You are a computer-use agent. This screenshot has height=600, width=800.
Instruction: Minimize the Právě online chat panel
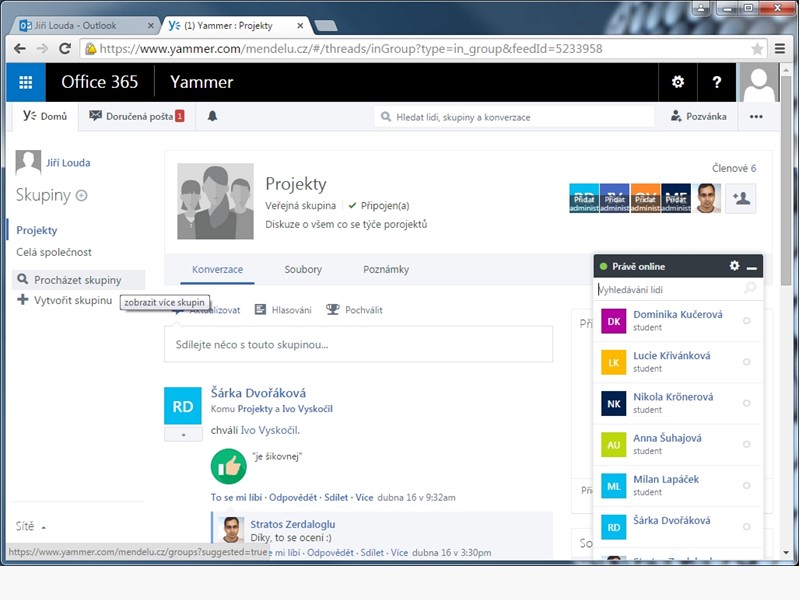pos(752,267)
